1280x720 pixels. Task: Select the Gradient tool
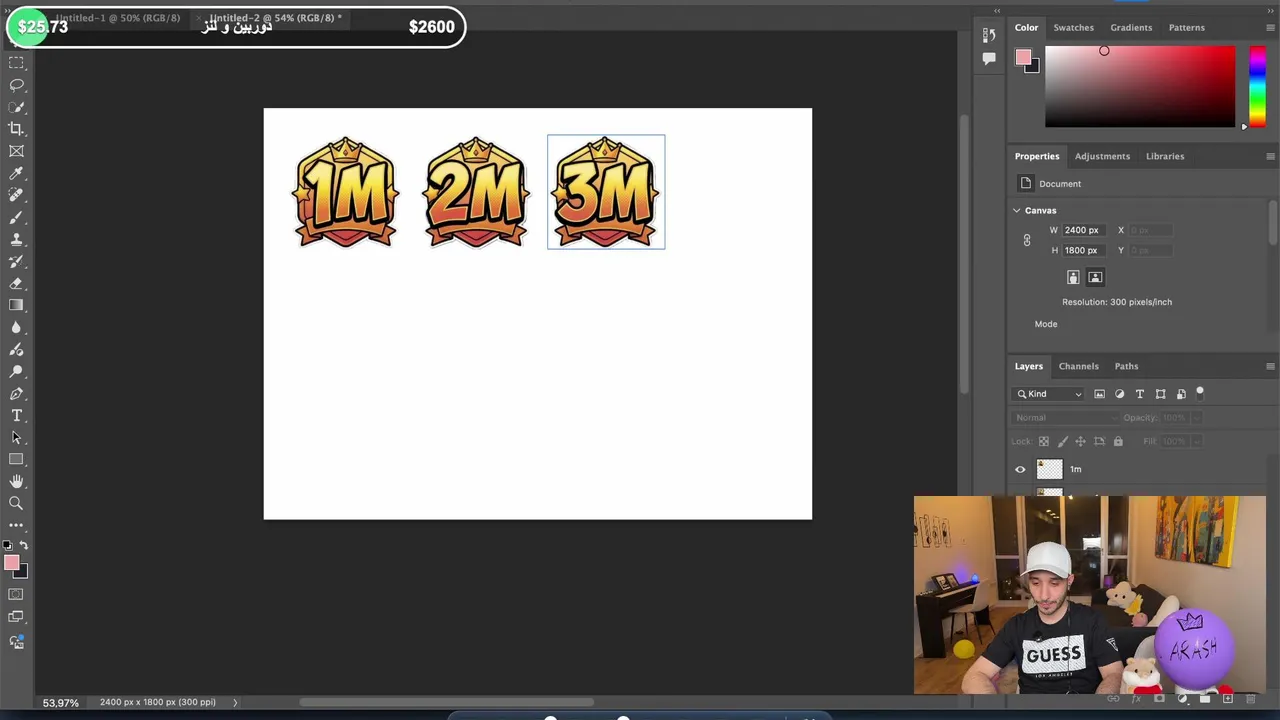[x=16, y=305]
